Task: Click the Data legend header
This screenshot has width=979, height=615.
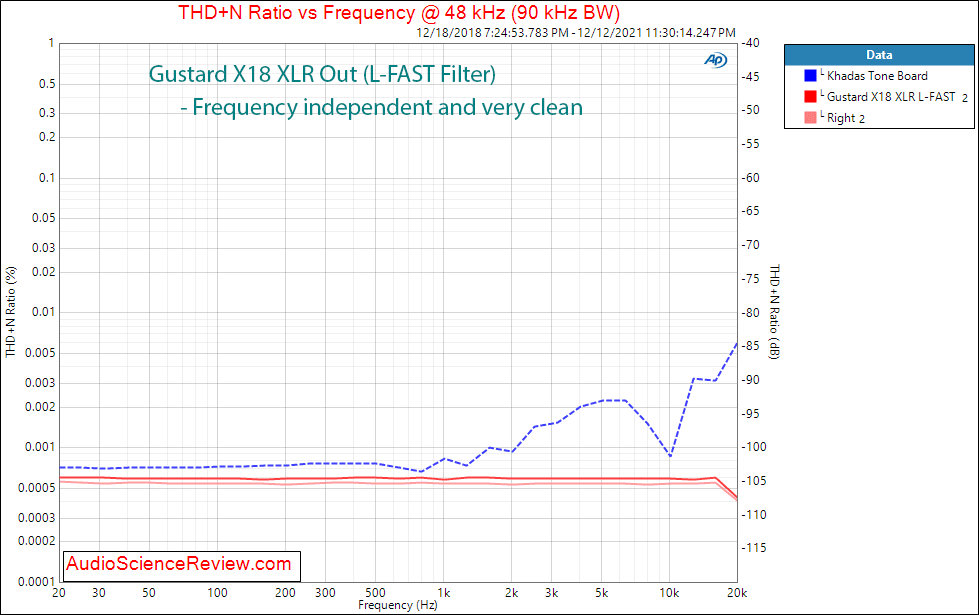Action: click(x=879, y=55)
